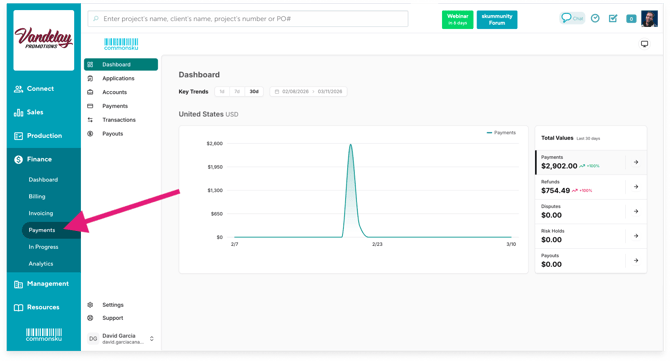This screenshot has height=361, width=670.
Task: Open the Management building icon
Action: 18,284
